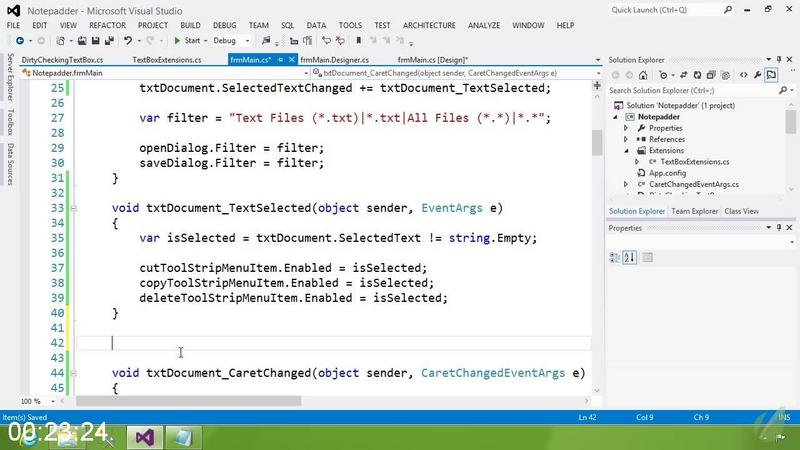Collapse the txtDocument_CaretChanged method outline
This screenshot has width=800, height=450.
pos(73,373)
